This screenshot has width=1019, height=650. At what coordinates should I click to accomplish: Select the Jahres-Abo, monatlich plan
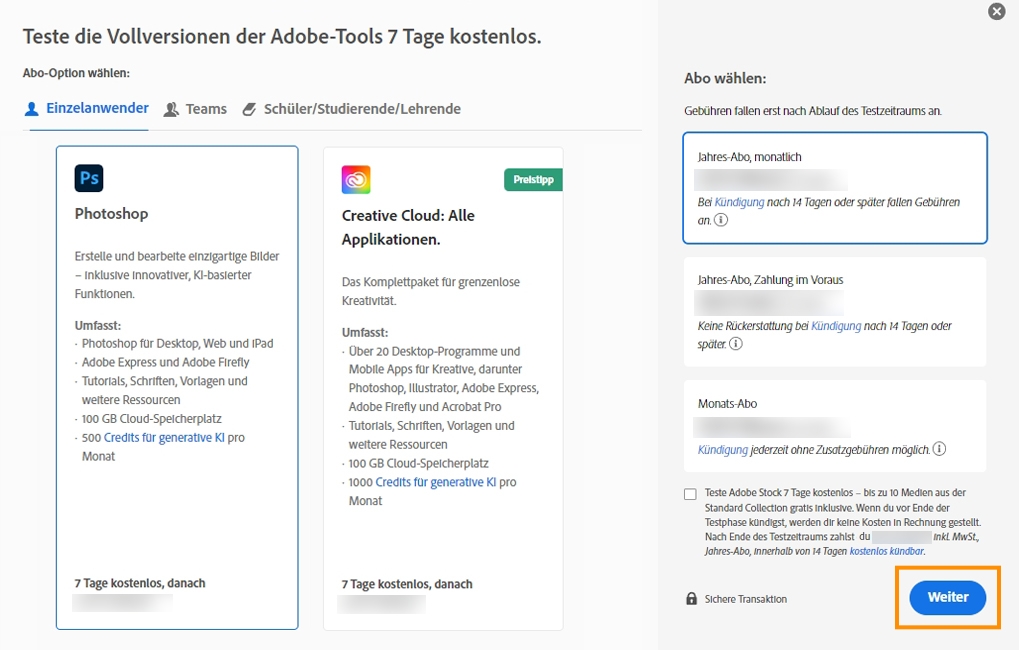834,187
